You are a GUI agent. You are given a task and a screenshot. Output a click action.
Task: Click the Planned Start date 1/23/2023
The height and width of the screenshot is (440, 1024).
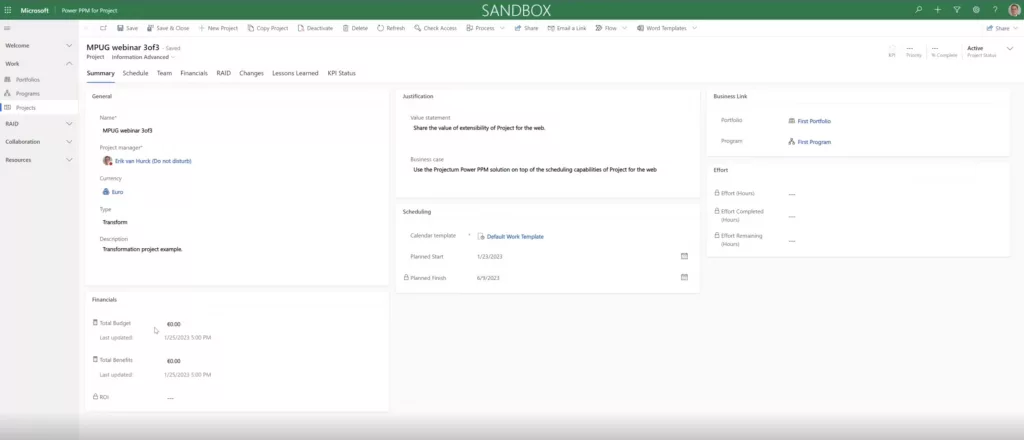click(490, 257)
